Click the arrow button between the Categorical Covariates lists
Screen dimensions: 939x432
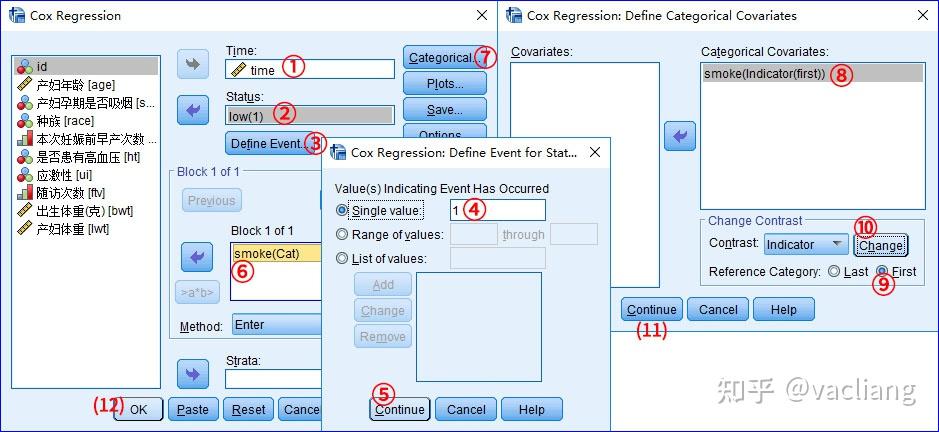point(680,137)
